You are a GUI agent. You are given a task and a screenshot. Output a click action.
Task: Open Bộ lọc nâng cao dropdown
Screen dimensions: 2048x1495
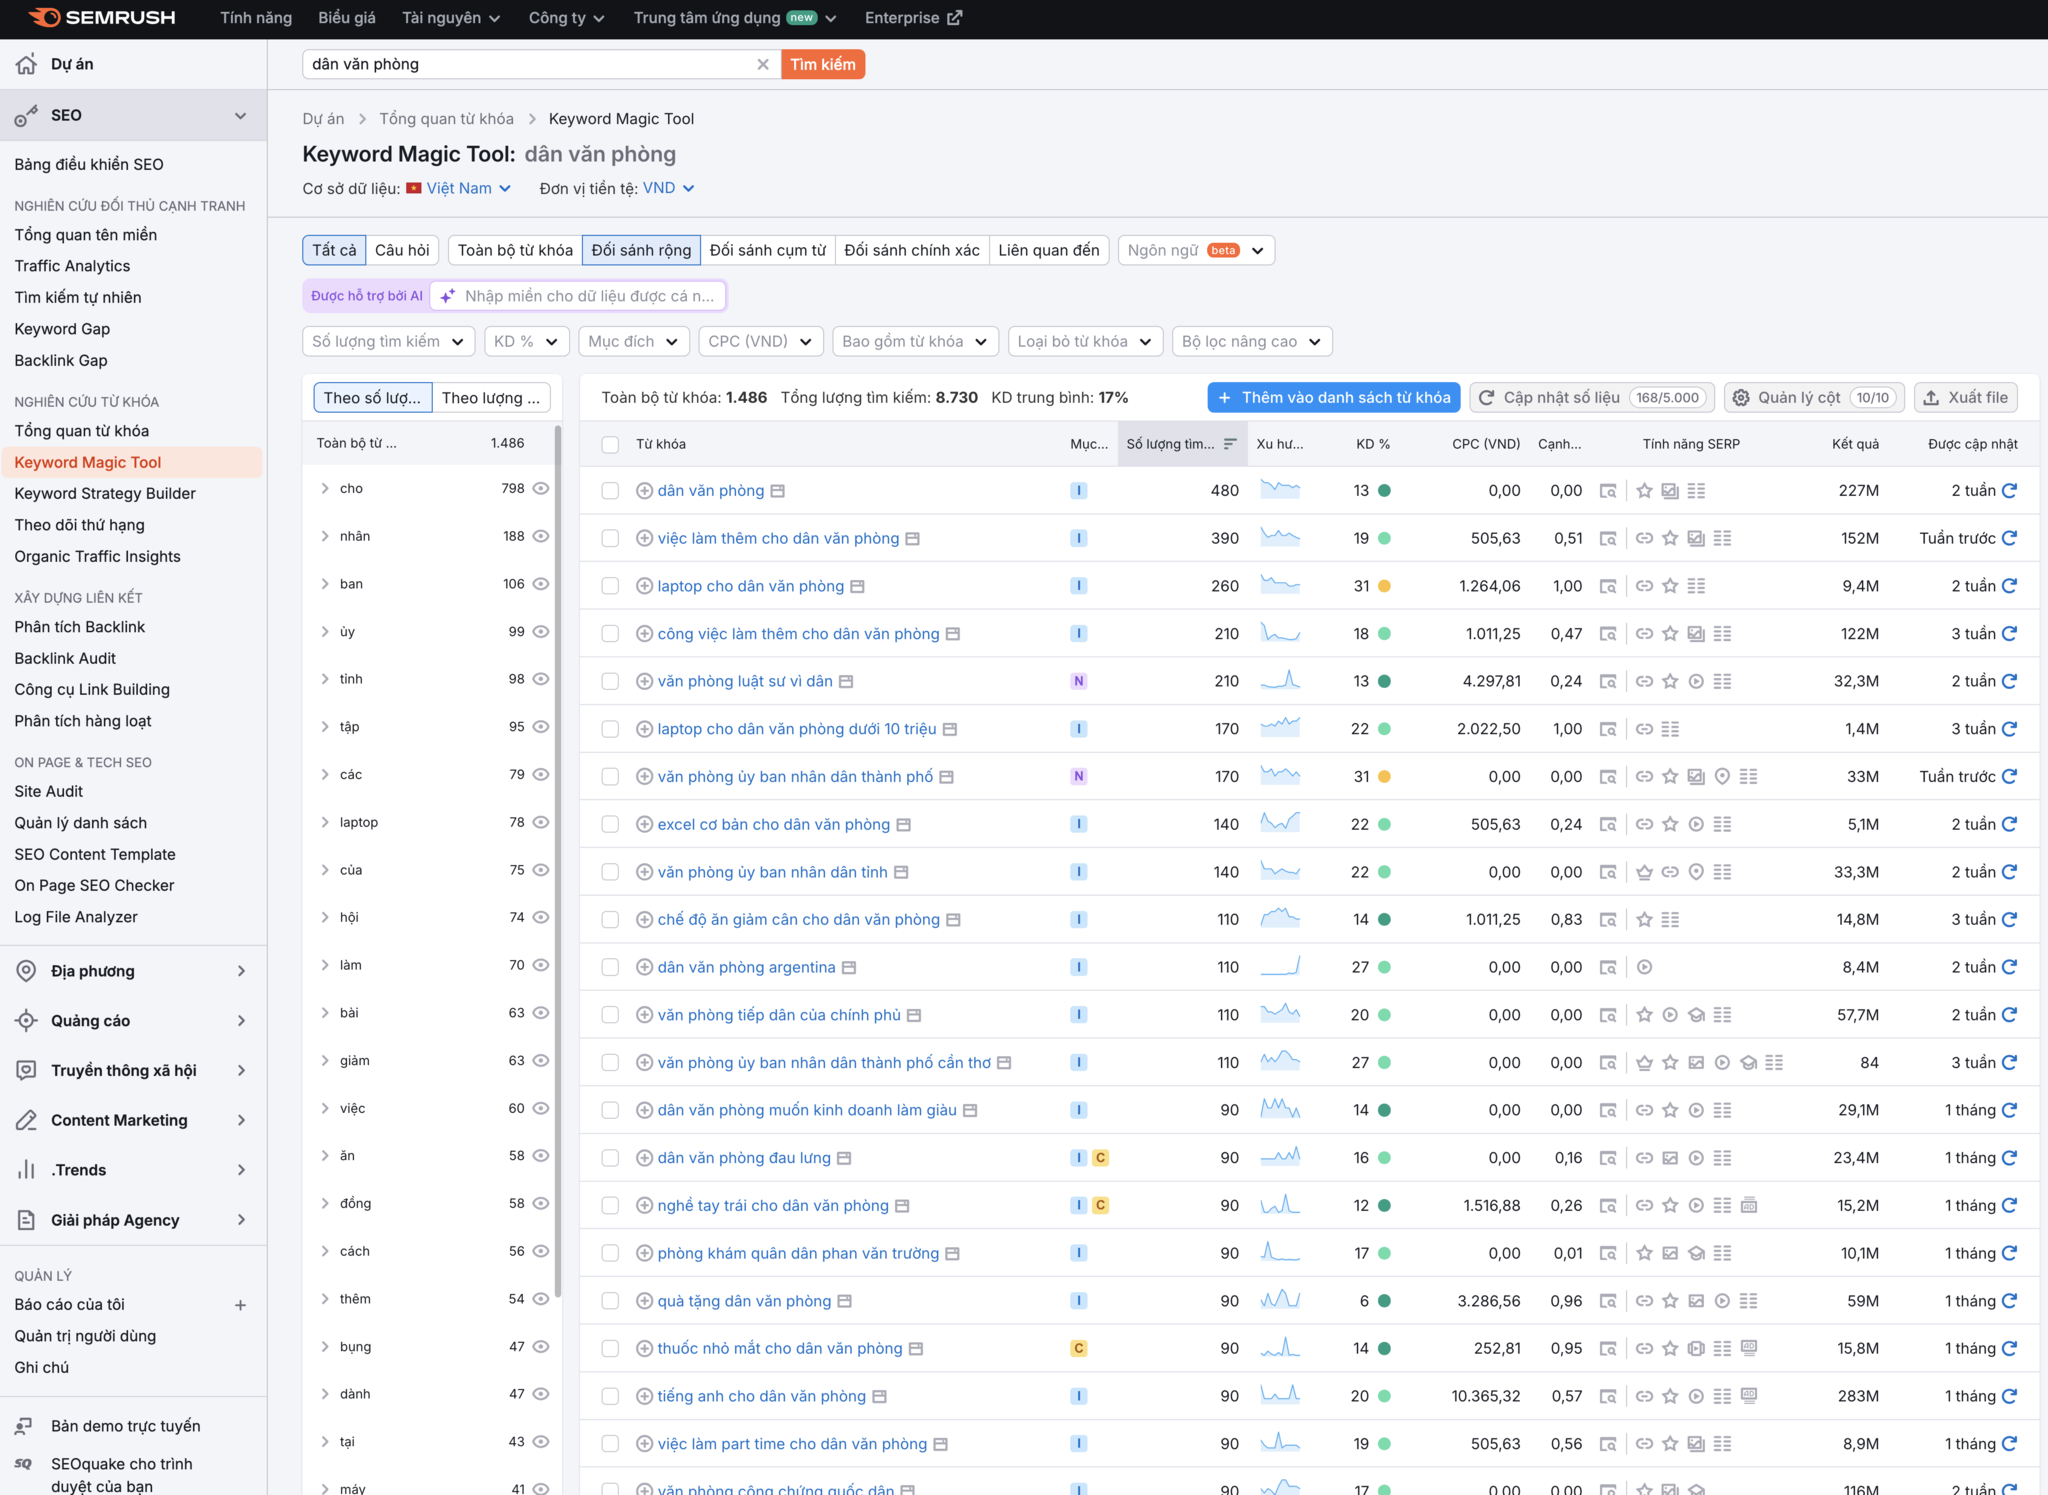tap(1252, 341)
